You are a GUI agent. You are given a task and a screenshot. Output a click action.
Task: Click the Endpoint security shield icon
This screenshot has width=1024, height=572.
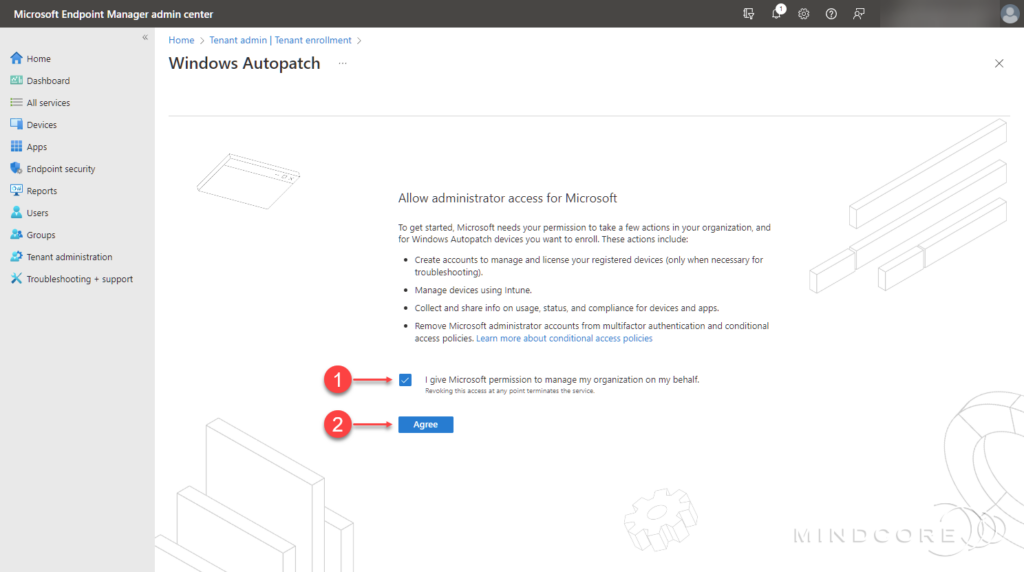[16, 168]
